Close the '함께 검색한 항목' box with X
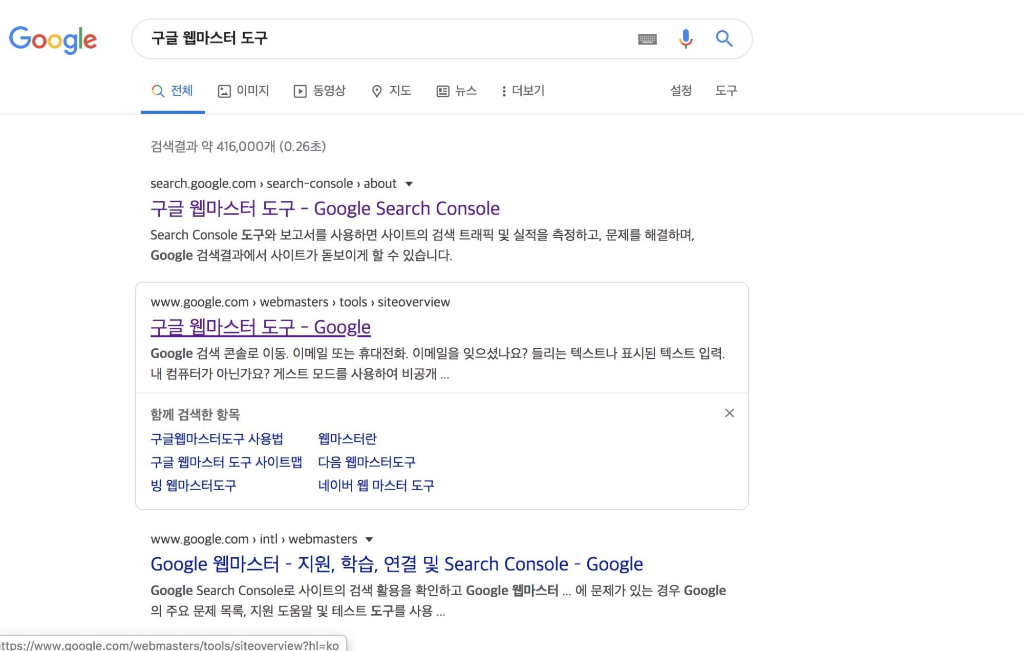This screenshot has width=1024, height=651. click(x=729, y=413)
